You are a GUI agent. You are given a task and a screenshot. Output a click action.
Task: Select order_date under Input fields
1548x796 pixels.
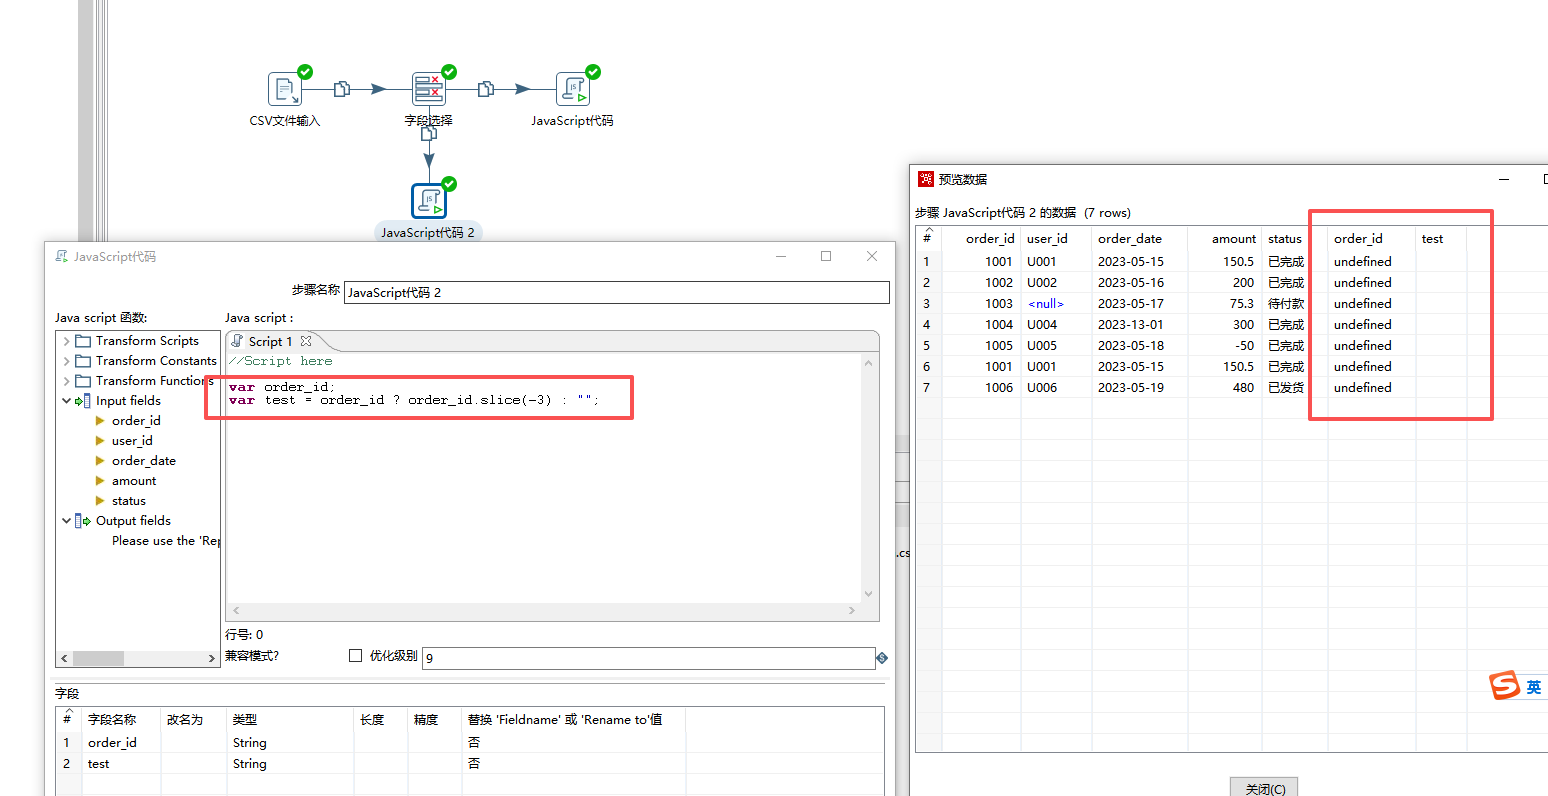tap(144, 461)
